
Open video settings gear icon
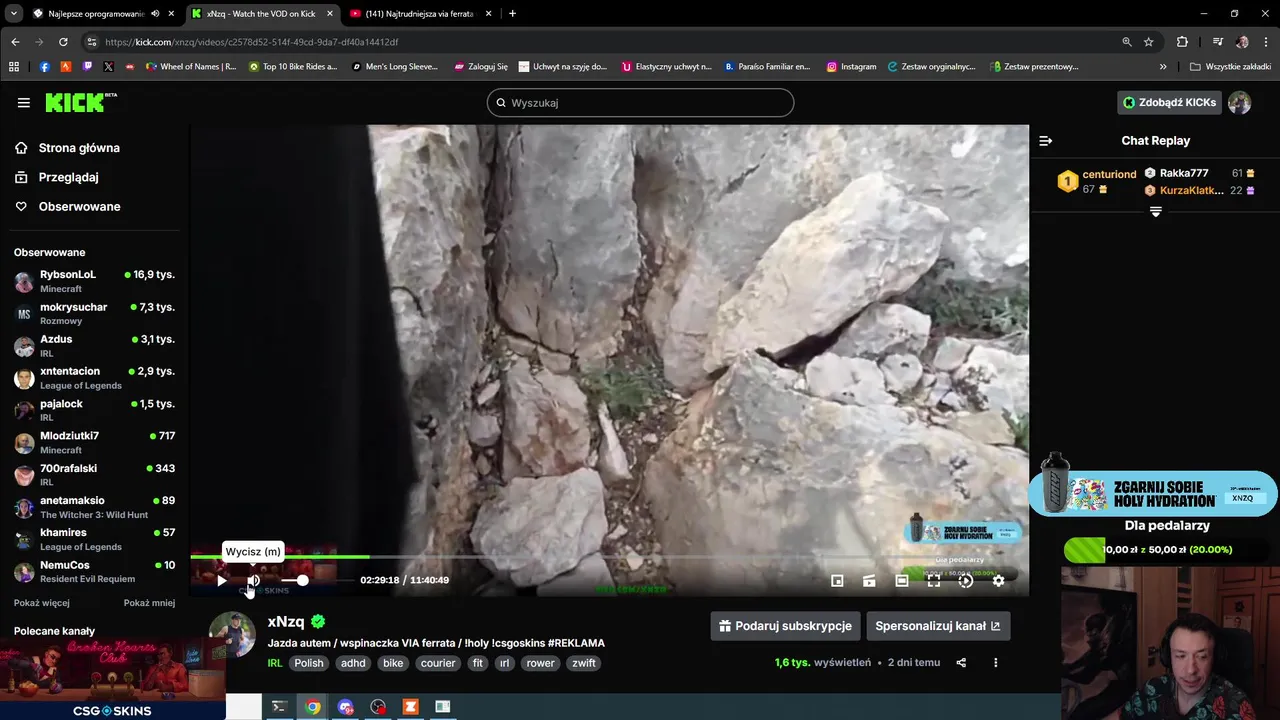pos(998,580)
